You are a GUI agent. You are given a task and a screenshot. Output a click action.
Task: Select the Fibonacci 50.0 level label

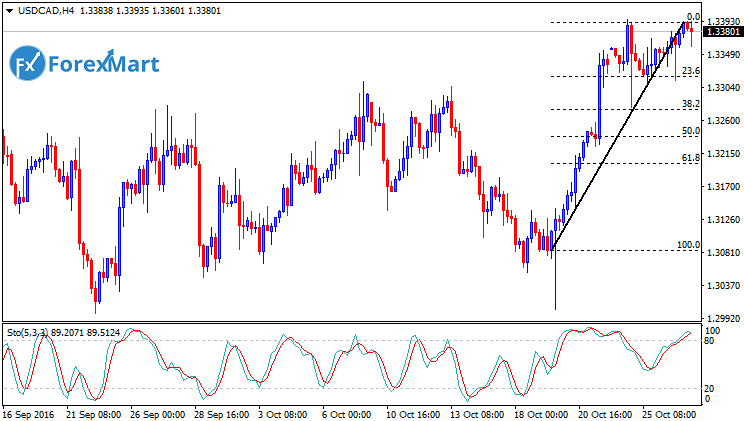click(690, 131)
